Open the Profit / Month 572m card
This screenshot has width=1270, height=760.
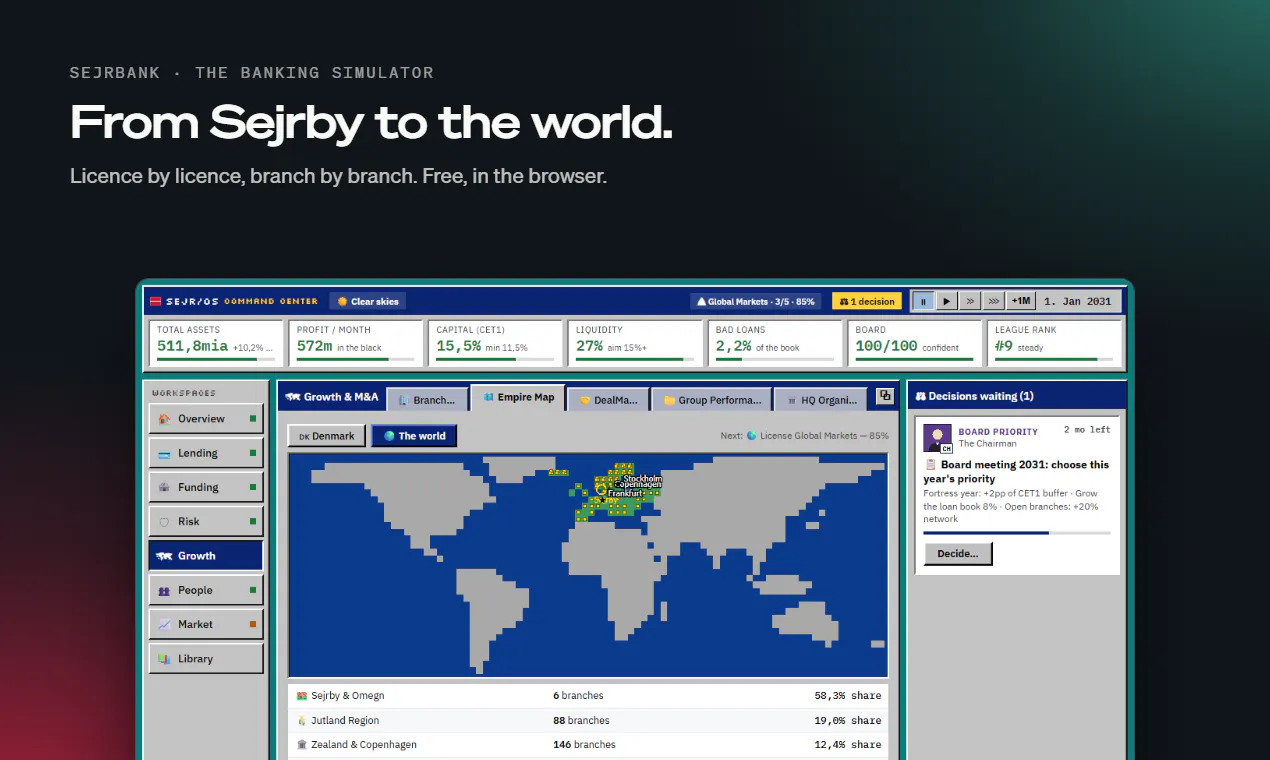click(355, 343)
